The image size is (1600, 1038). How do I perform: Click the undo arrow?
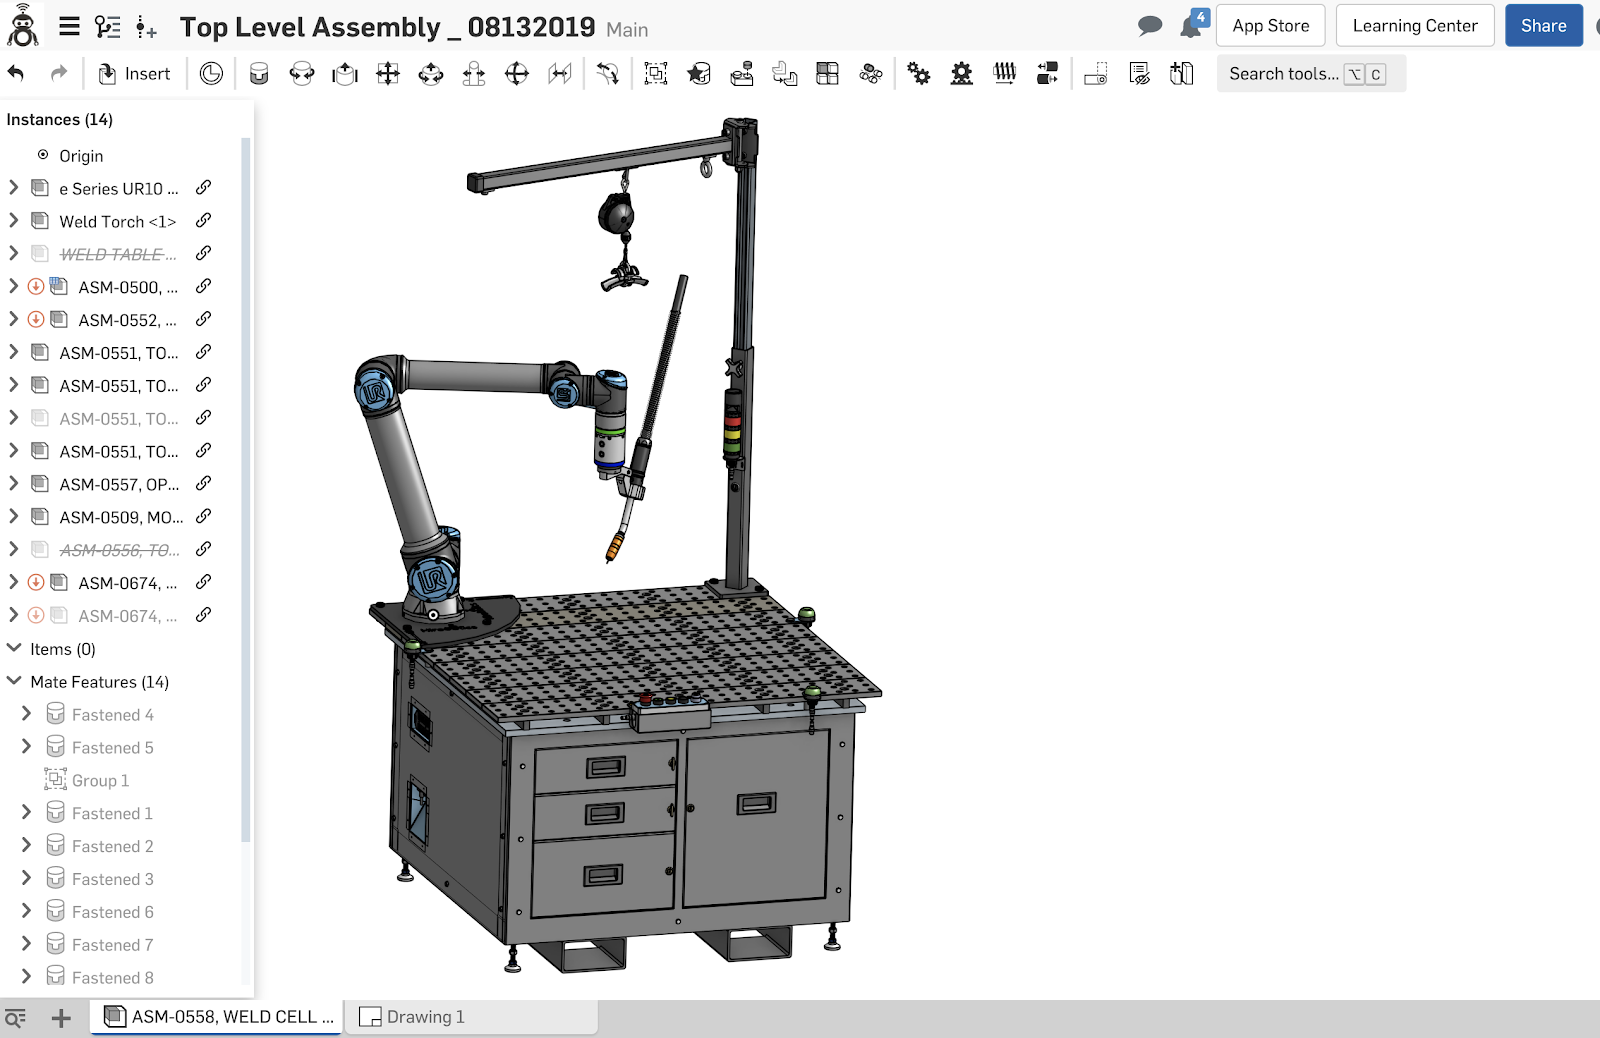click(x=17, y=74)
